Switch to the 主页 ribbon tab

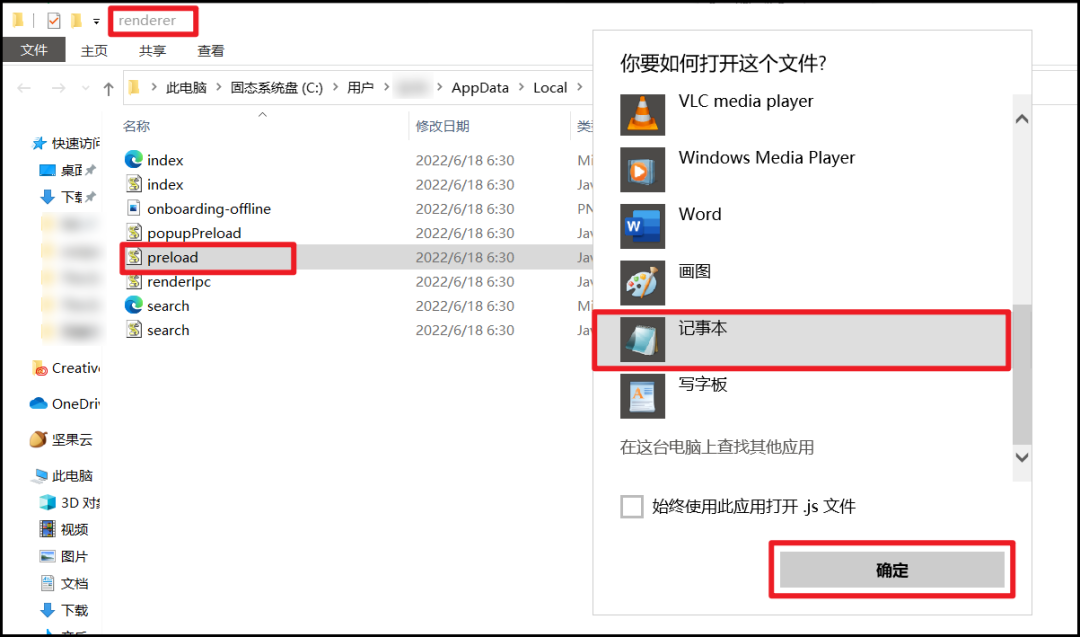point(94,51)
